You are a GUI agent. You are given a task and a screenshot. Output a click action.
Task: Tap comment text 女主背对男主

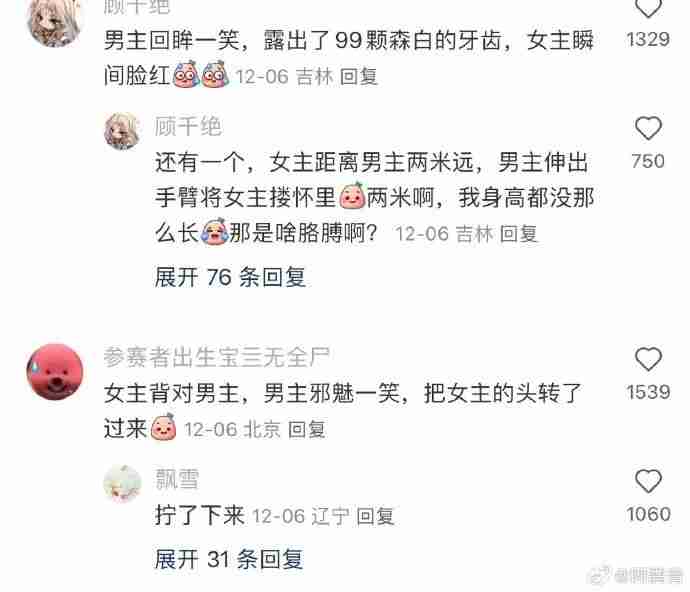[x=171, y=393]
